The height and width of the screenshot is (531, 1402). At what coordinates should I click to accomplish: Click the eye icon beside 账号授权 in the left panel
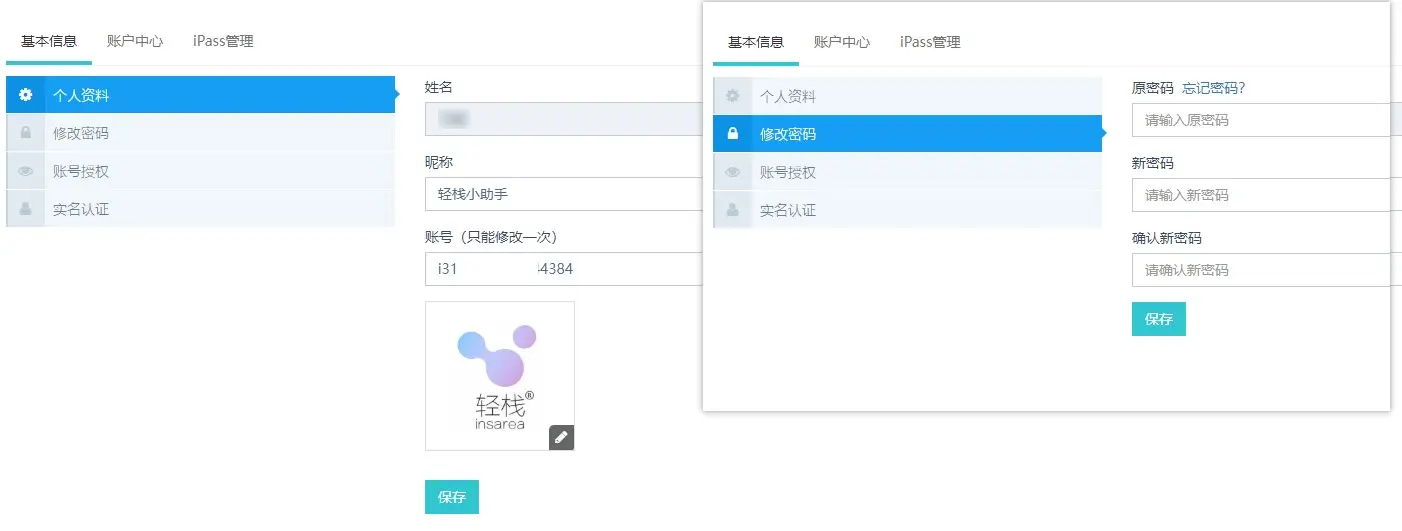26,171
